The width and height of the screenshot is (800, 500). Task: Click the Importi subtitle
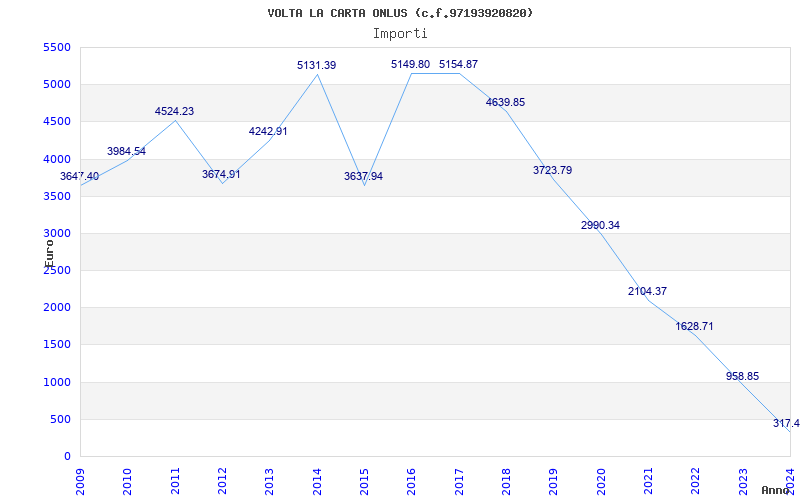click(400, 34)
